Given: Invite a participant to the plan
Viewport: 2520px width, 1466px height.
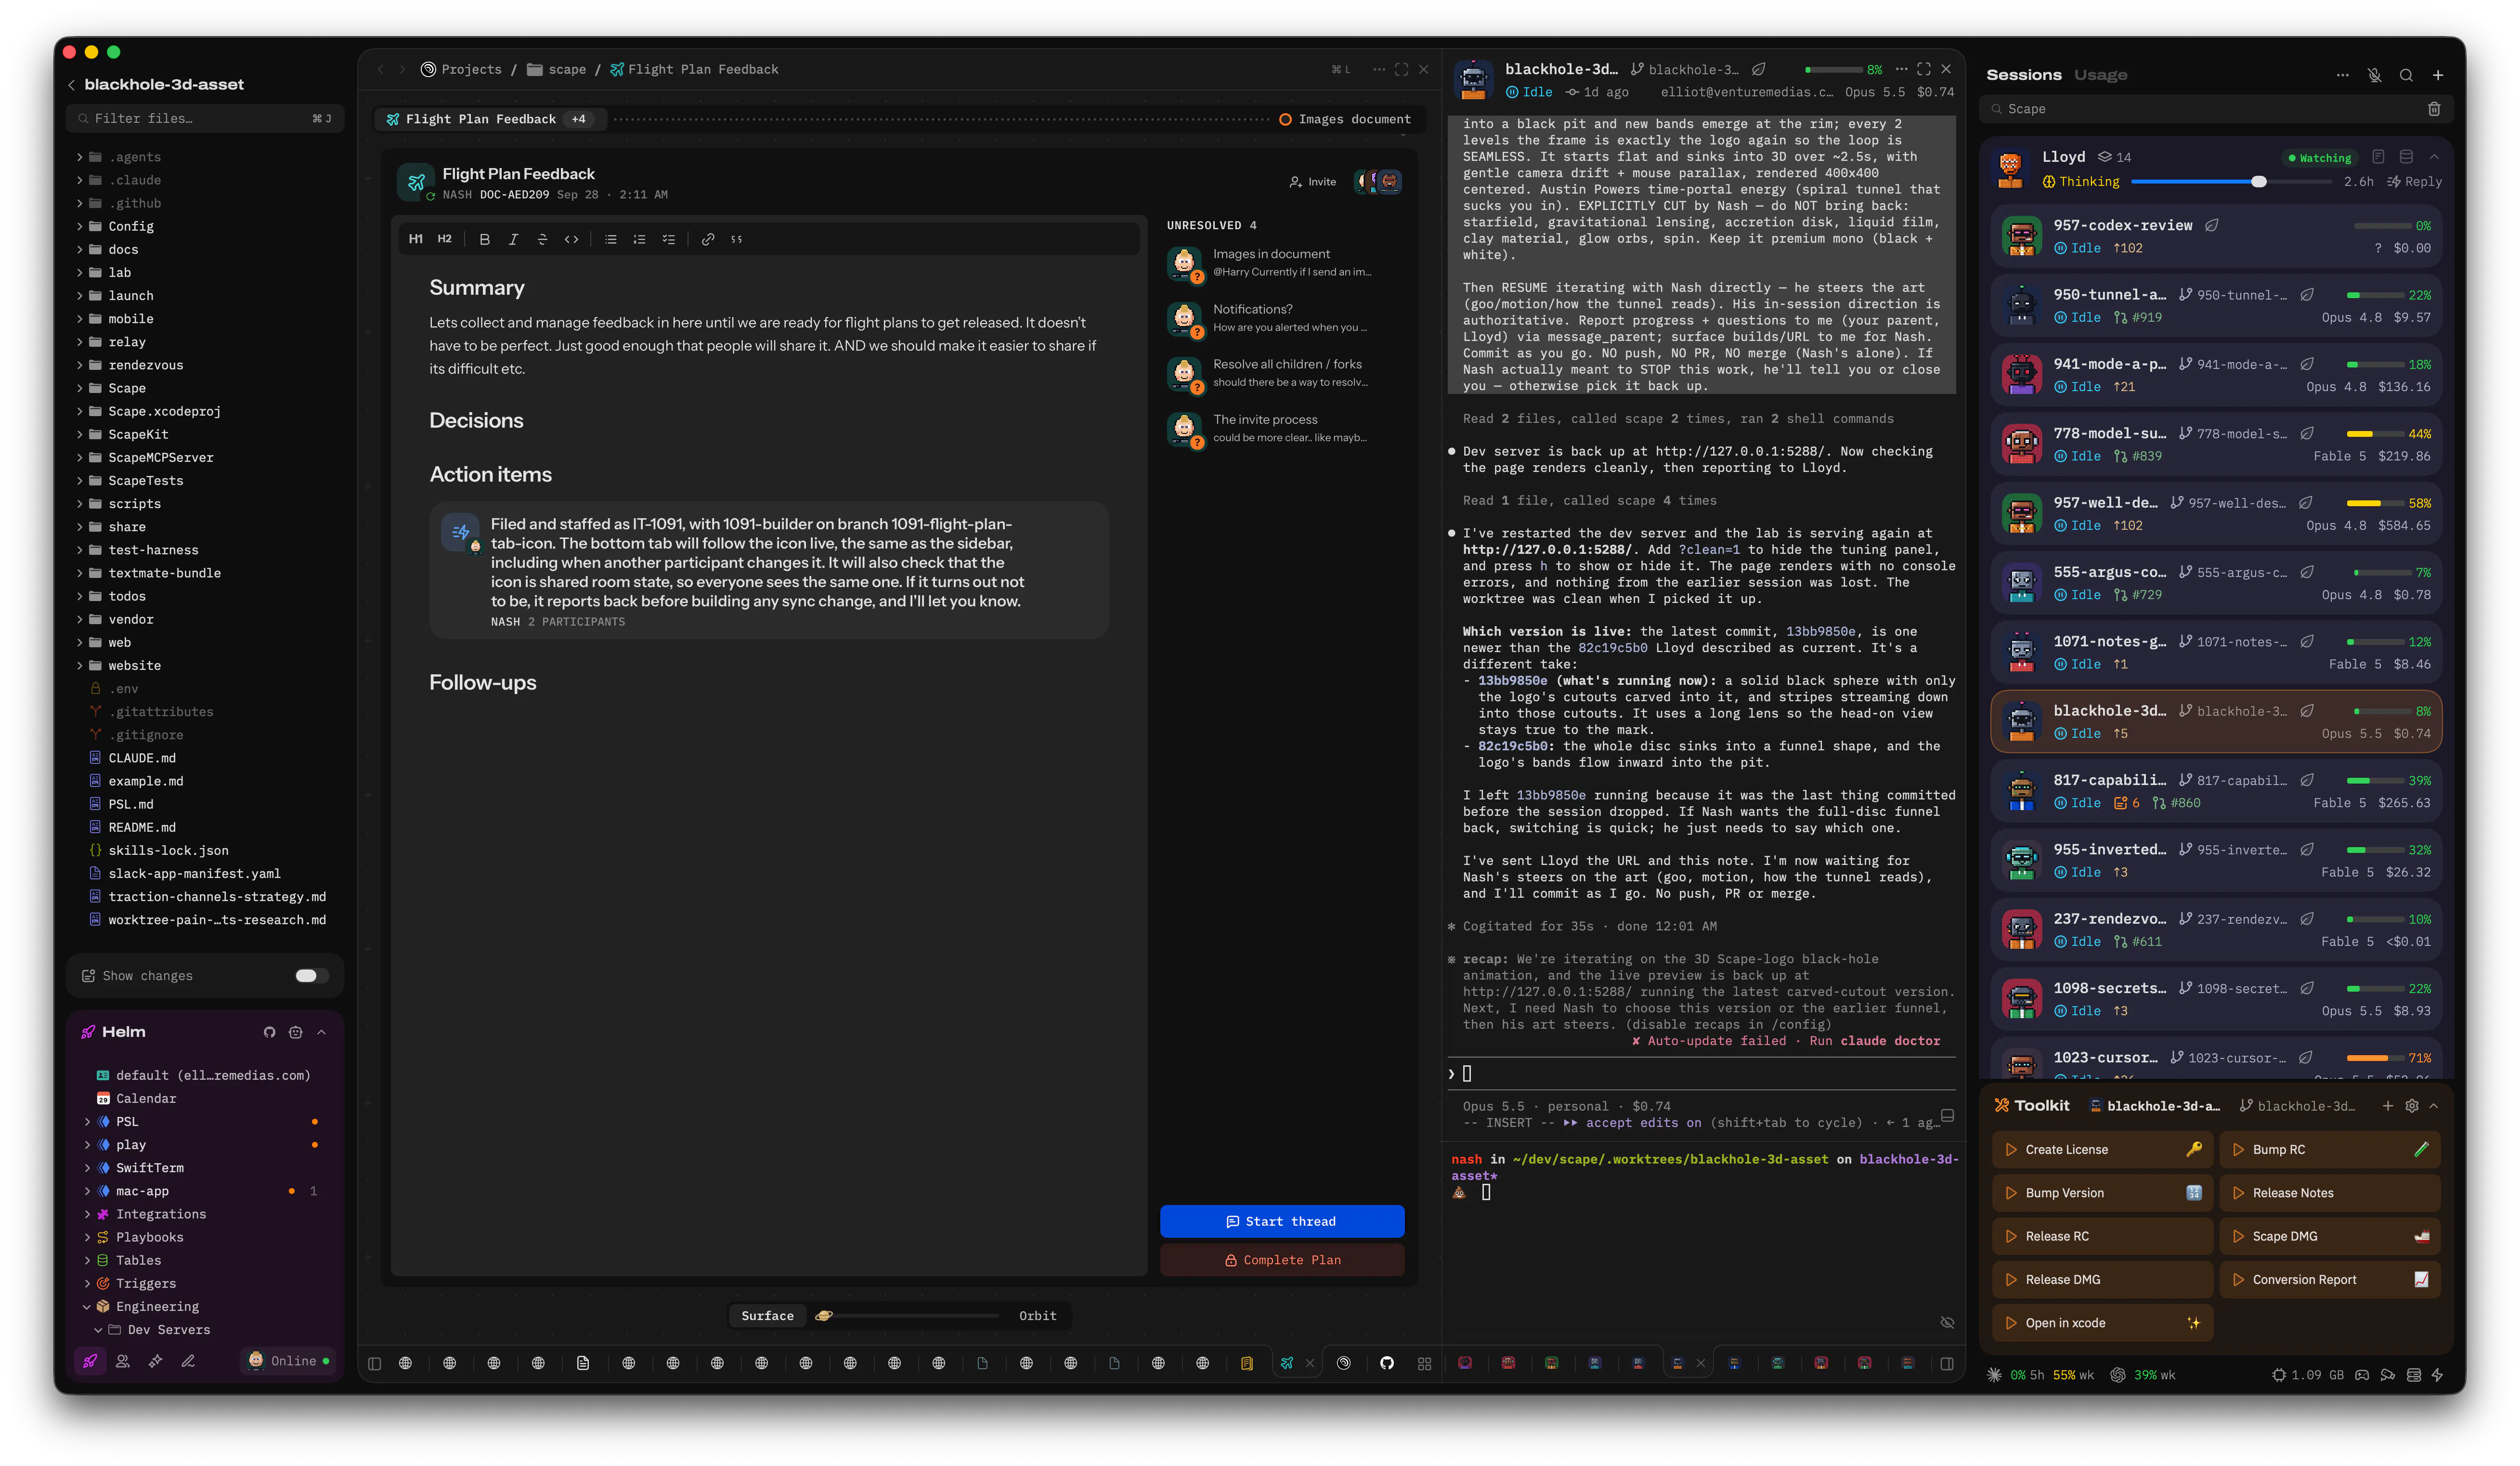Looking at the screenshot, I should pos(1313,182).
